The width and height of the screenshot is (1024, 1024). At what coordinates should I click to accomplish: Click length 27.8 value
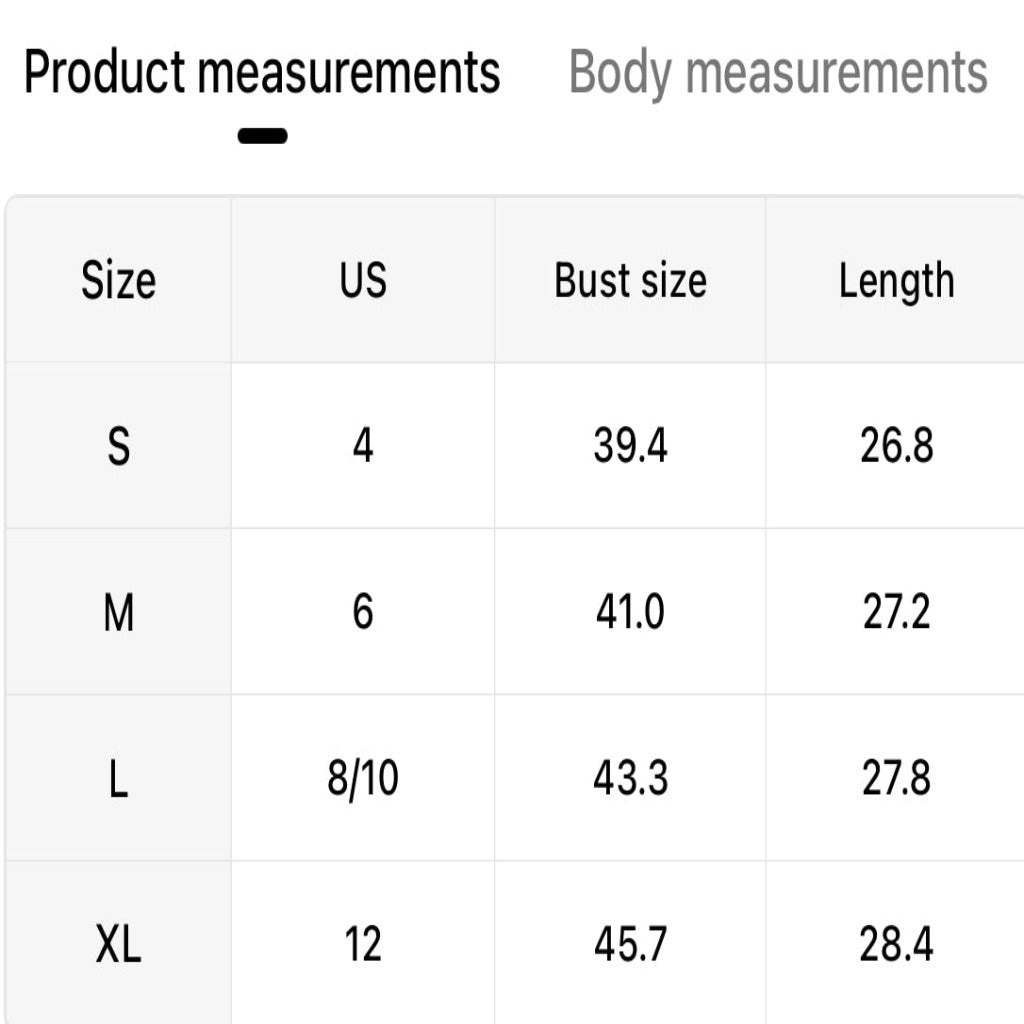(896, 778)
